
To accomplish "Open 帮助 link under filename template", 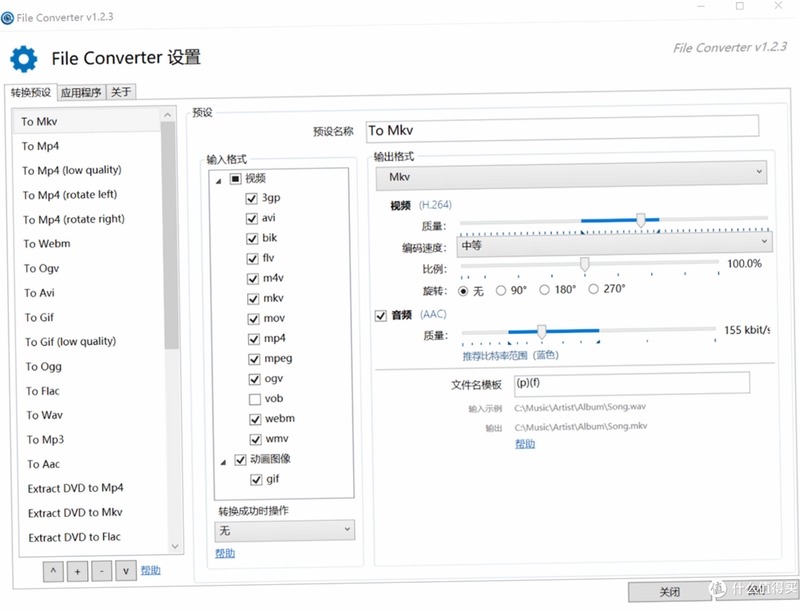I will (525, 444).
